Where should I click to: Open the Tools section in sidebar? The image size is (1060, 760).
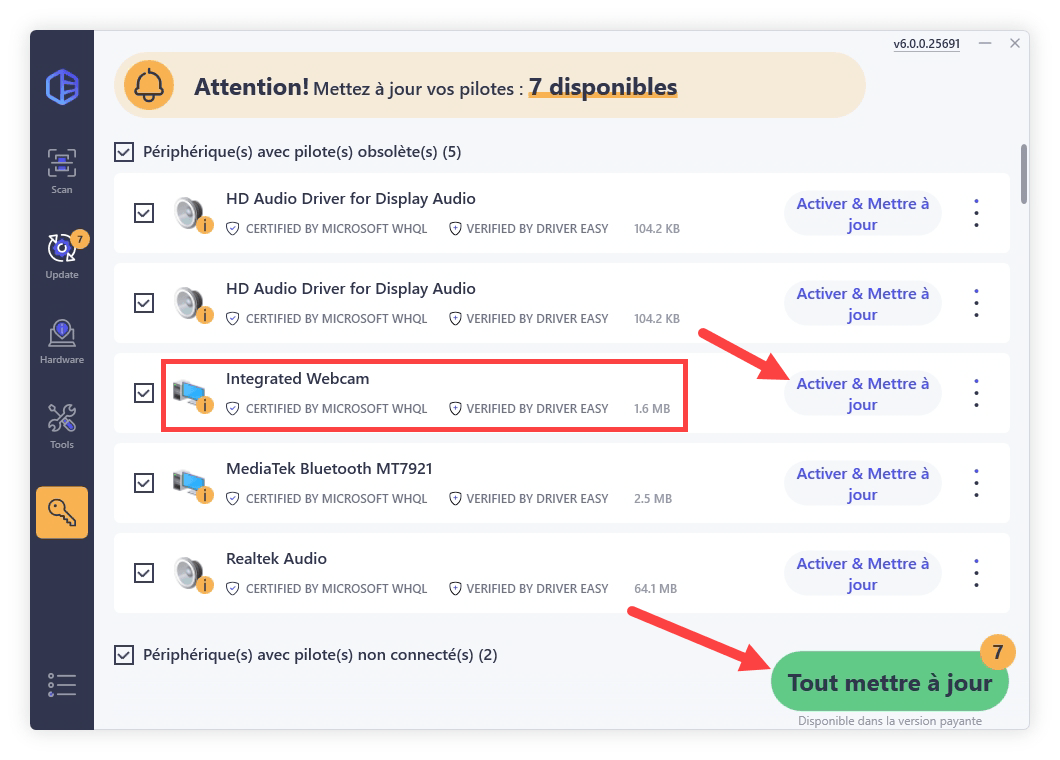tap(62, 425)
